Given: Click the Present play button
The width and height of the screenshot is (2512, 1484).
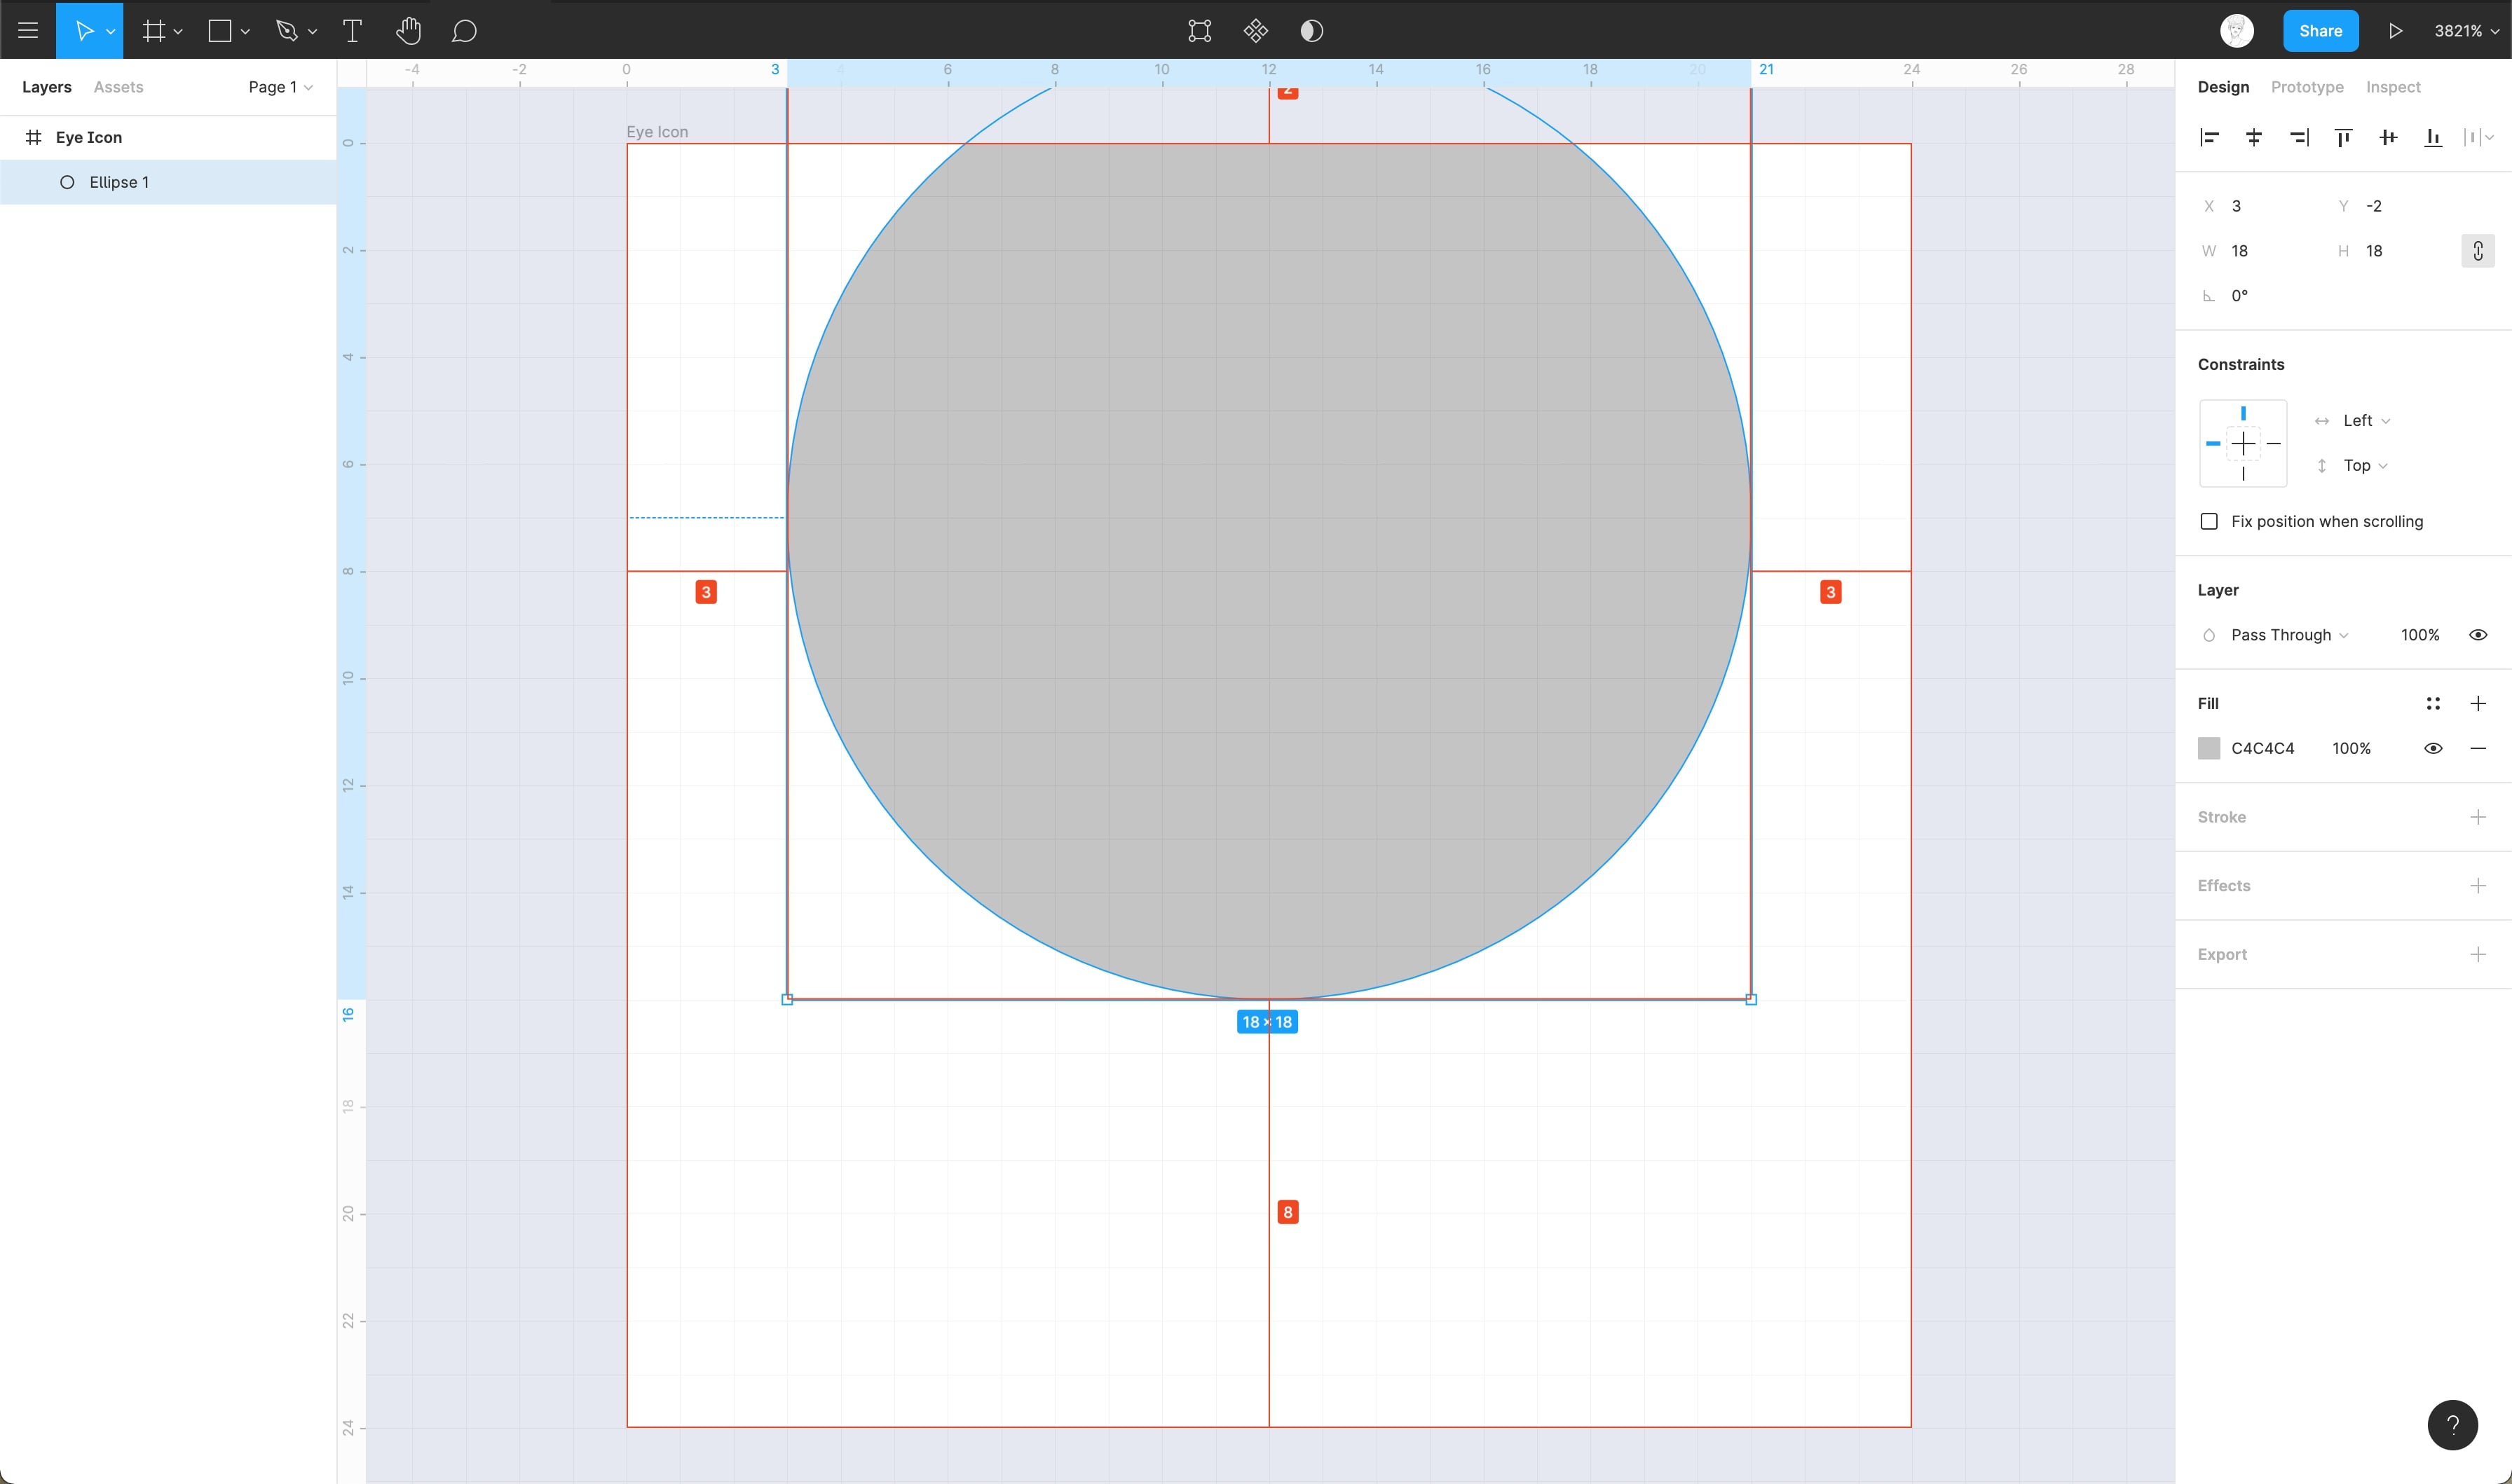Looking at the screenshot, I should [2395, 31].
